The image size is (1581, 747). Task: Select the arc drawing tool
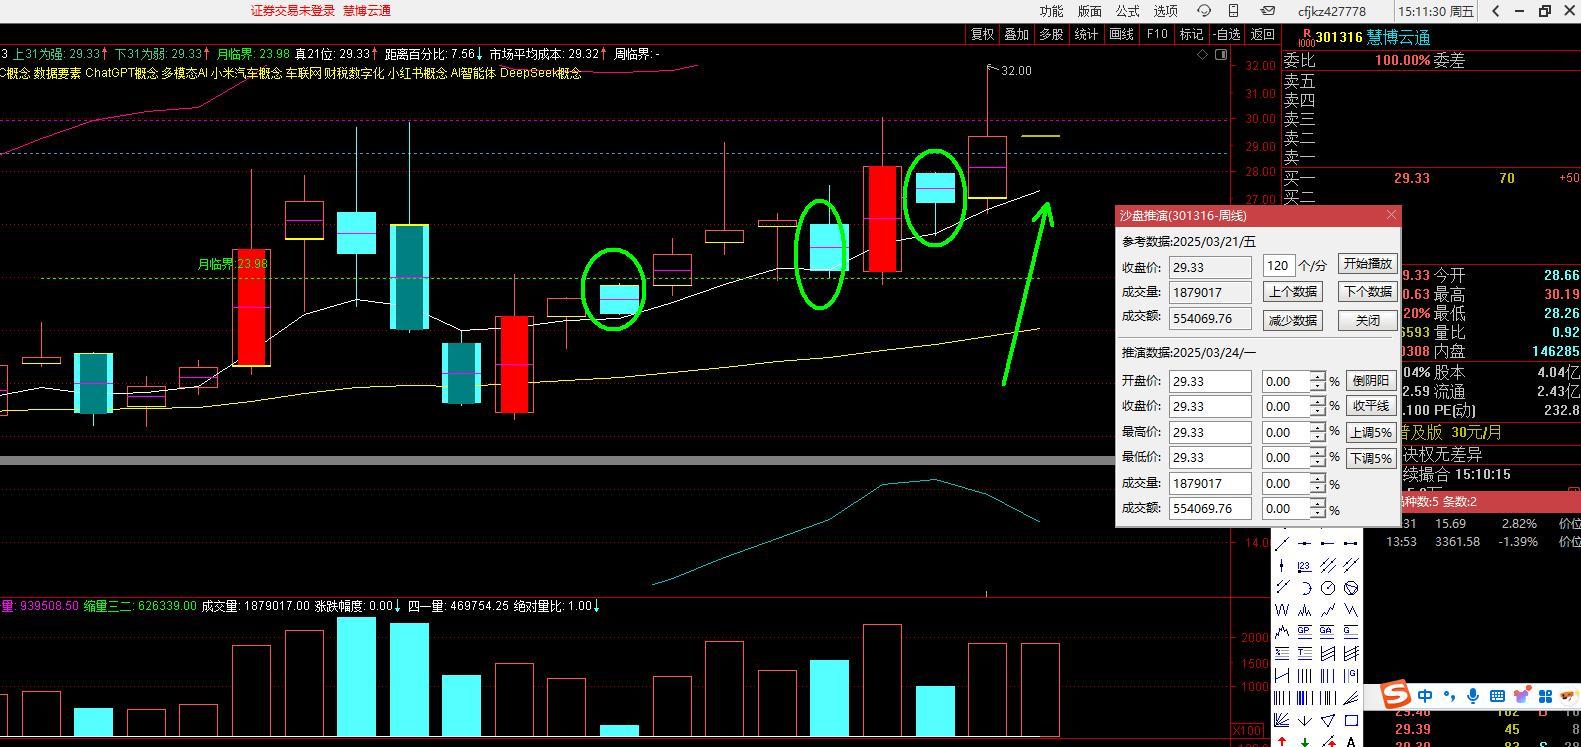click(1305, 588)
